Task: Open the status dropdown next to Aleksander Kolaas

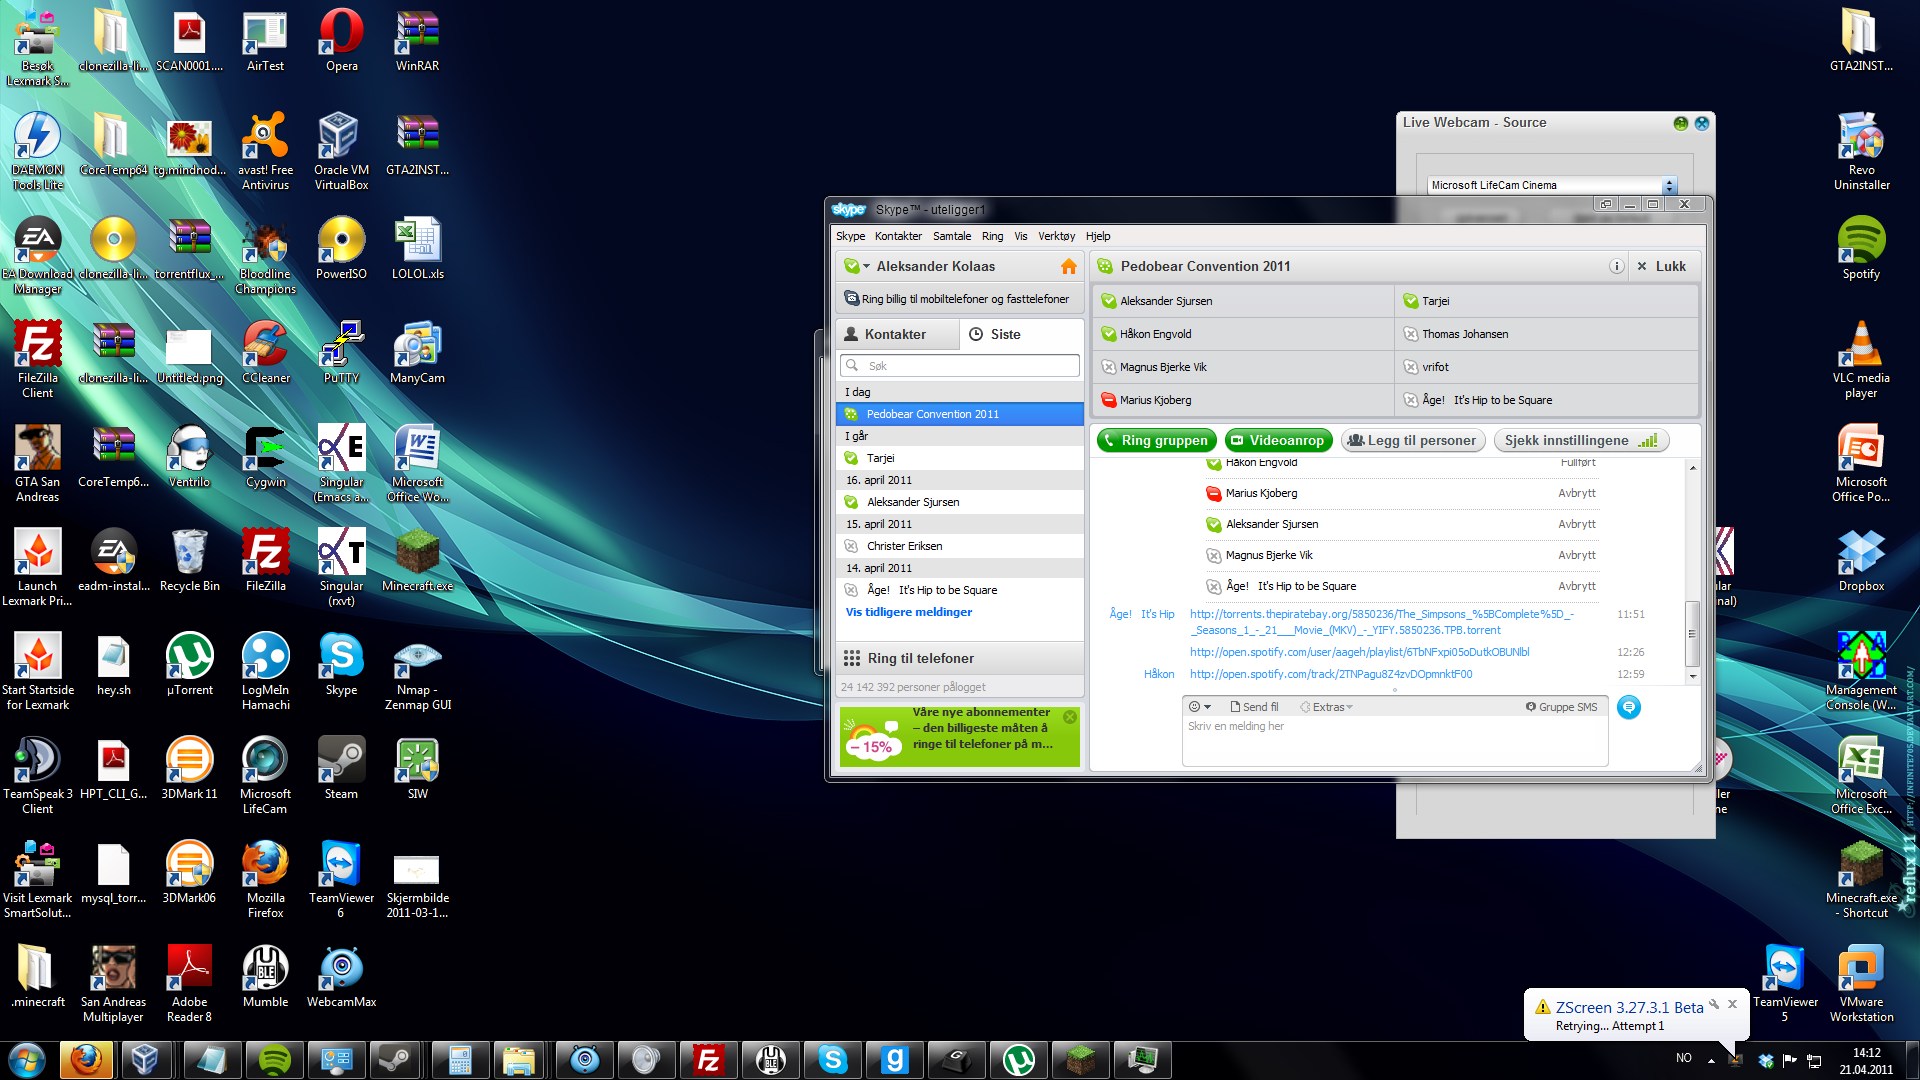Action: click(856, 266)
